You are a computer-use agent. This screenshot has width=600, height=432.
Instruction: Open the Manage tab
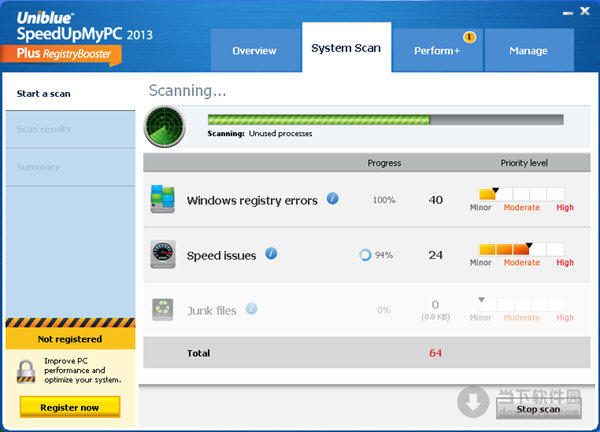pyautogui.click(x=529, y=50)
